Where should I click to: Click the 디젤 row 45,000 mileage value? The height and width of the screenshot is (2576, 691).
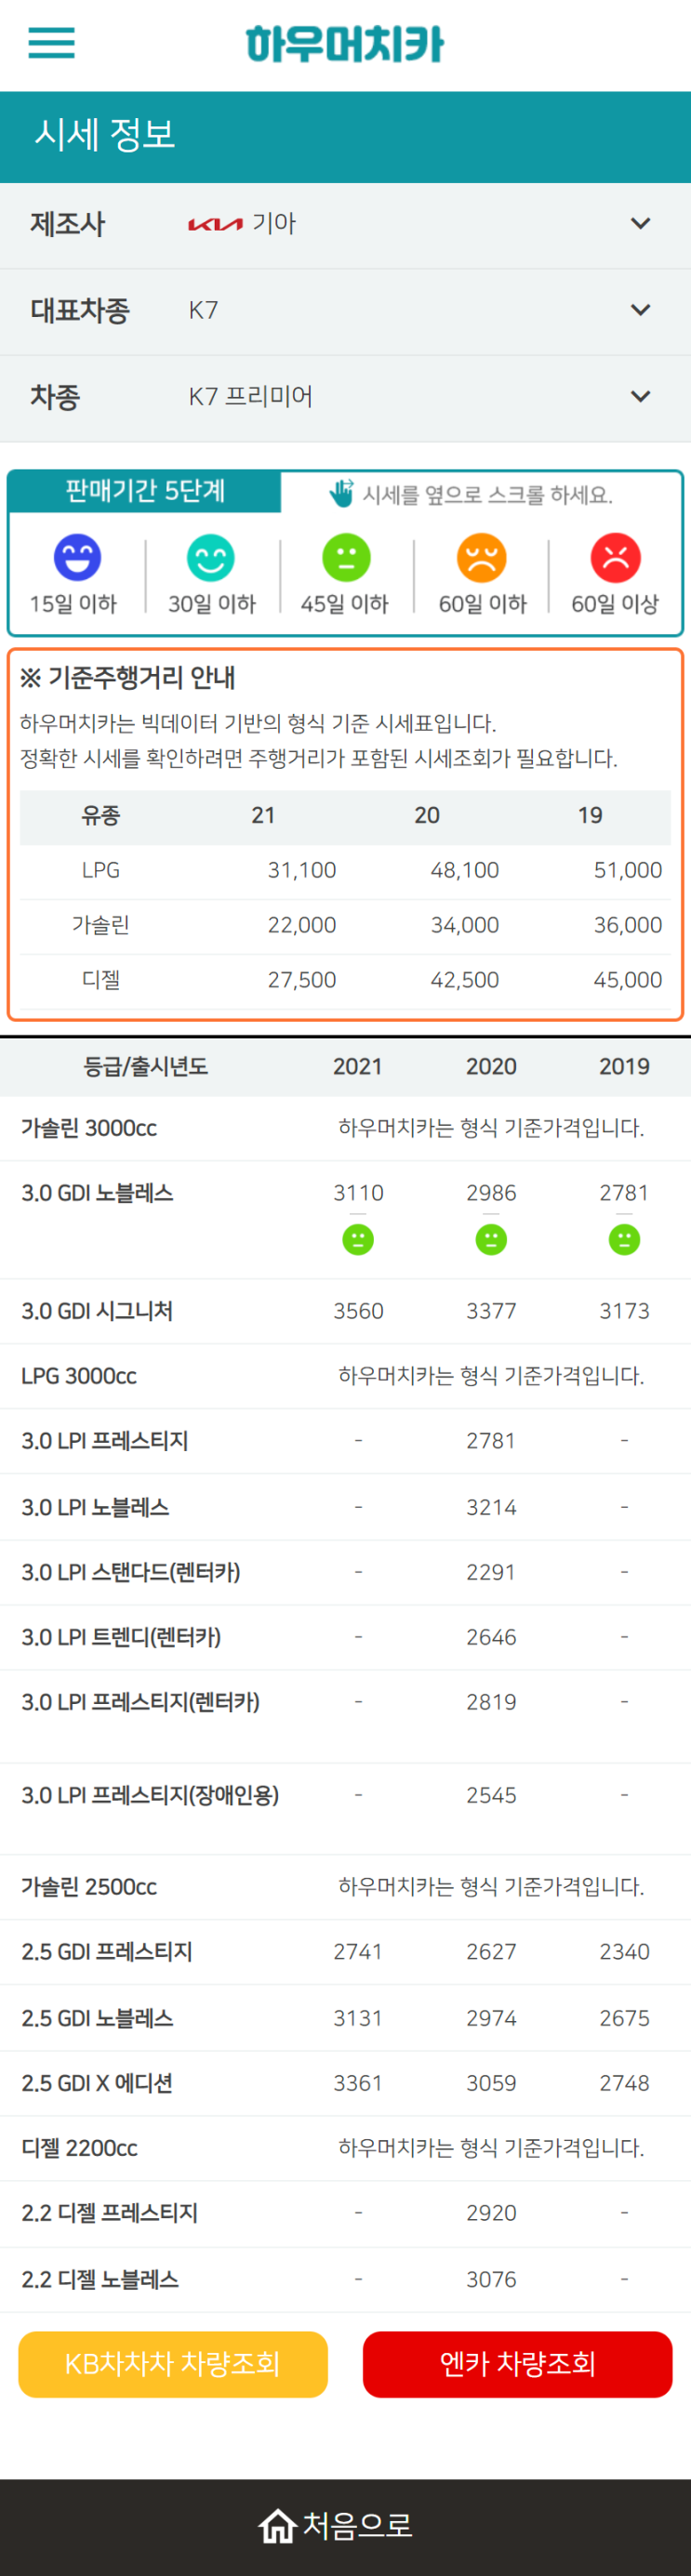(628, 980)
